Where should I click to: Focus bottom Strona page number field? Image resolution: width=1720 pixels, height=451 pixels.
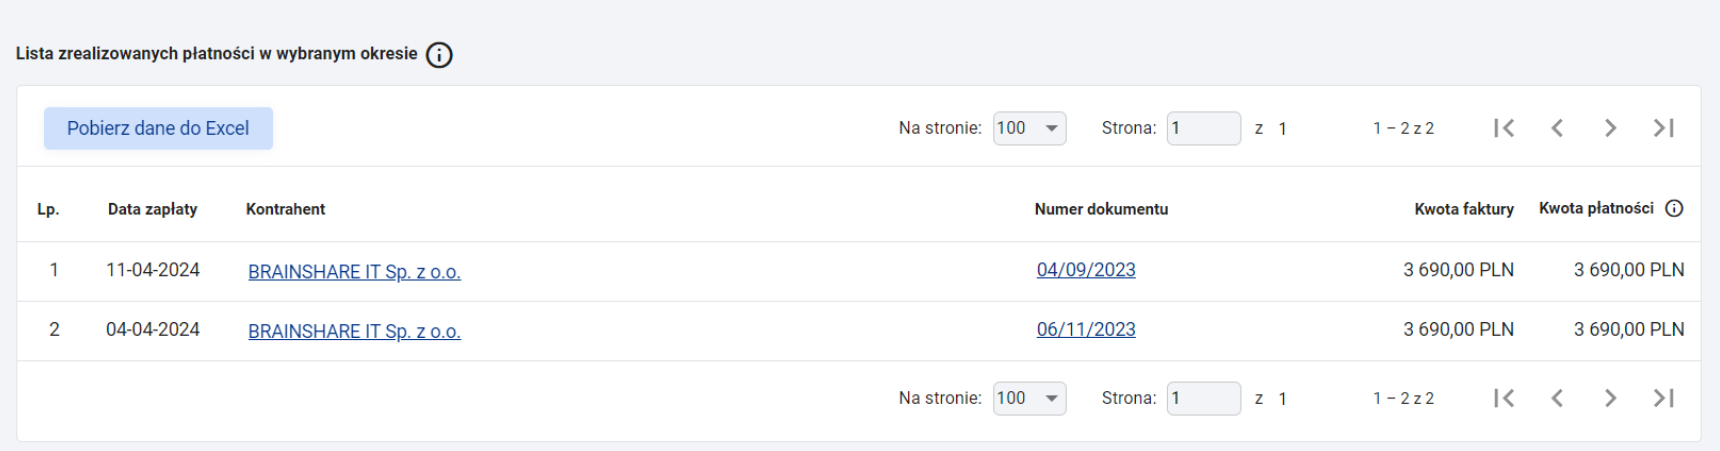click(x=1204, y=398)
